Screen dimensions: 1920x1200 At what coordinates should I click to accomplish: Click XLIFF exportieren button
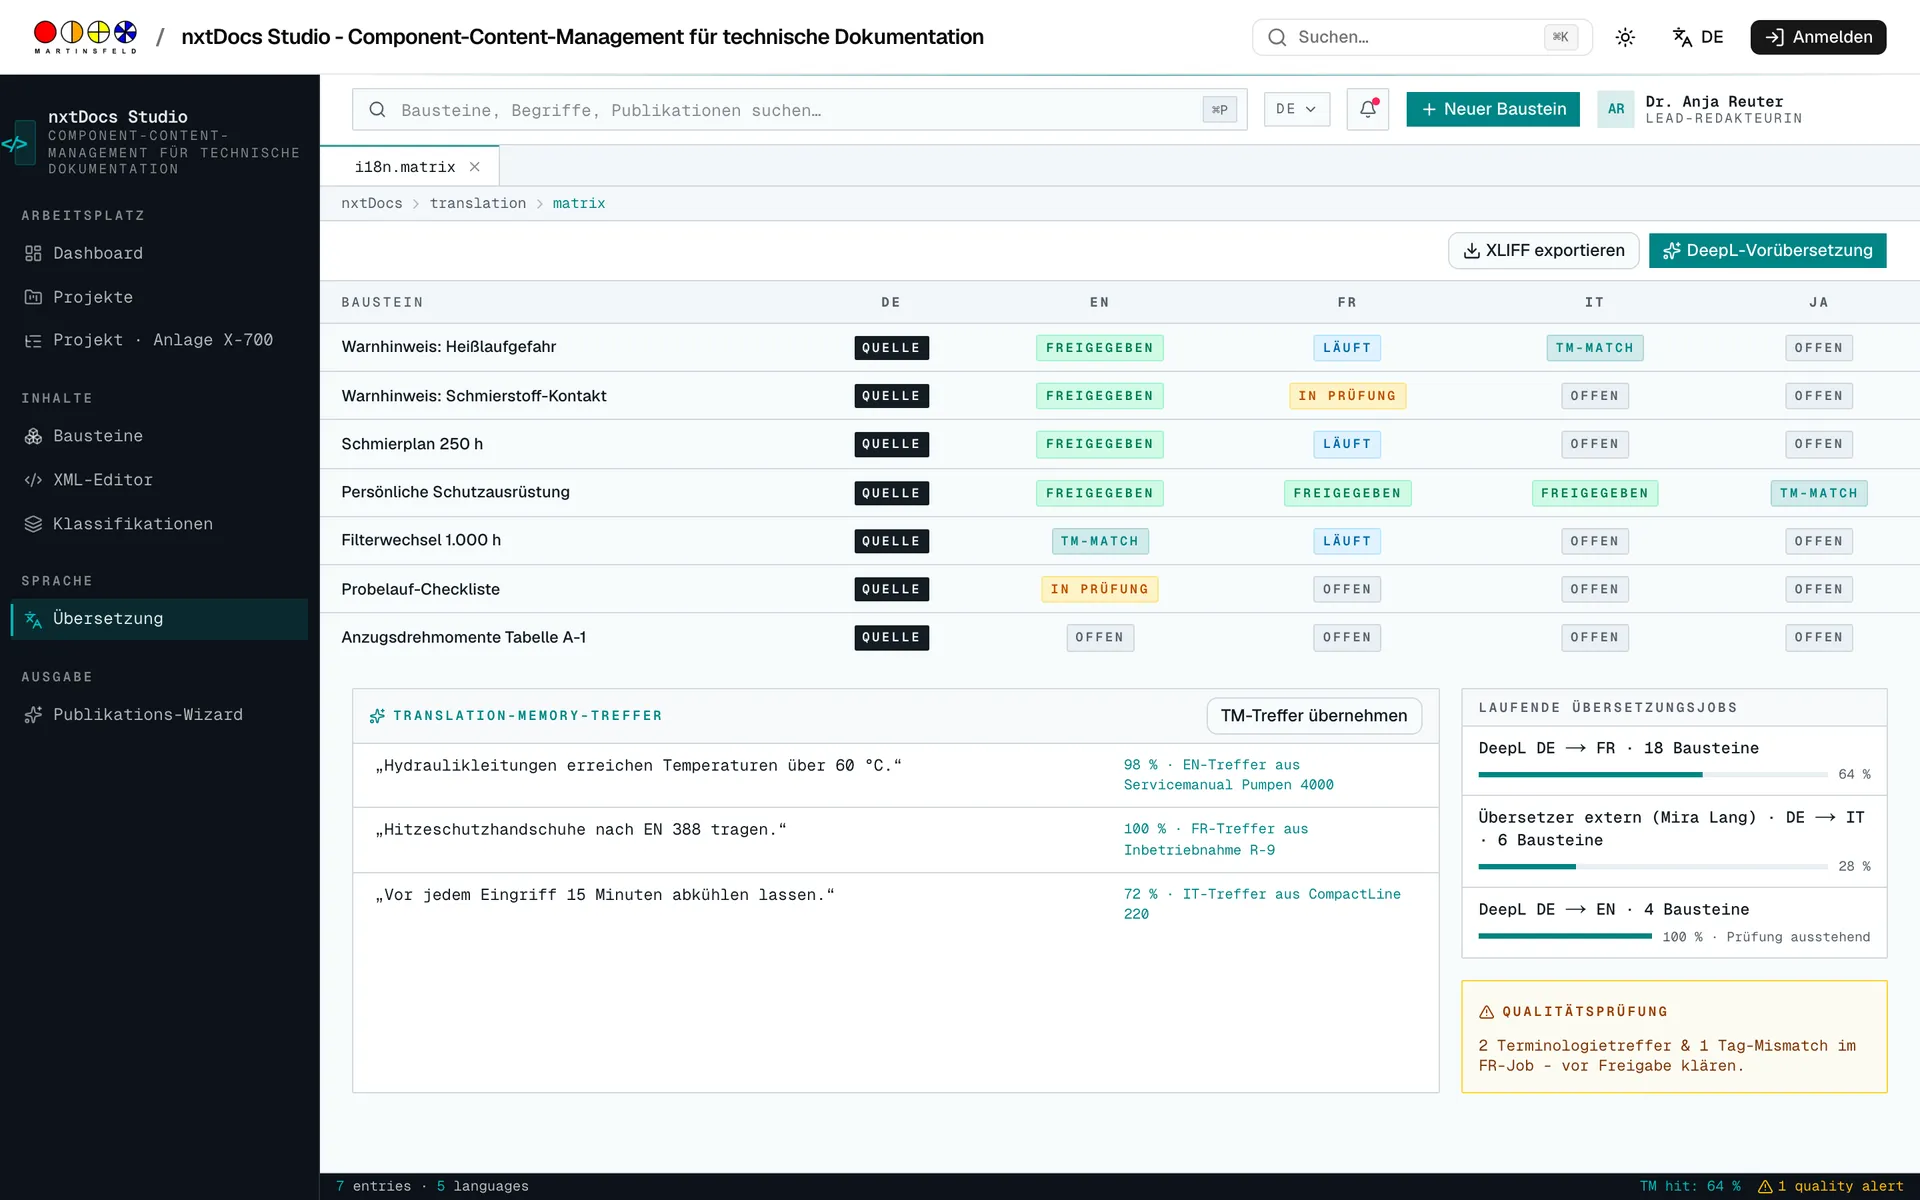[1543, 250]
